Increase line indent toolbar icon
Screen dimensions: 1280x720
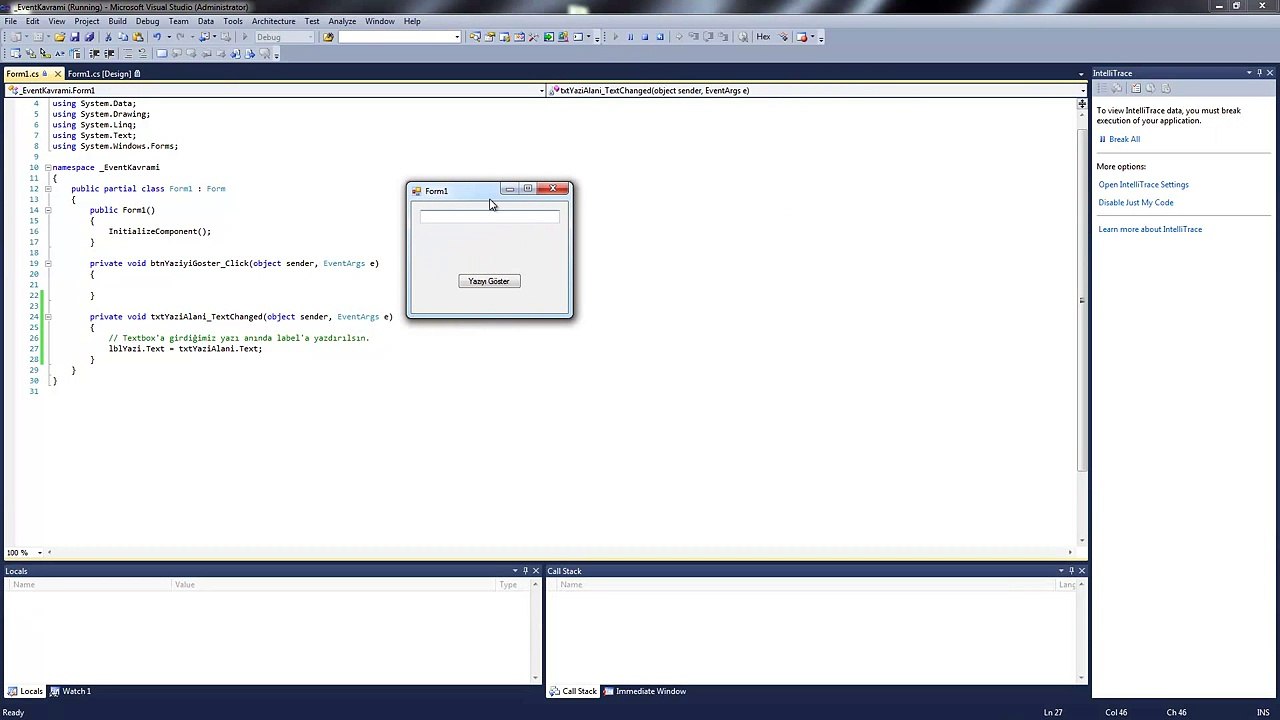point(109,53)
